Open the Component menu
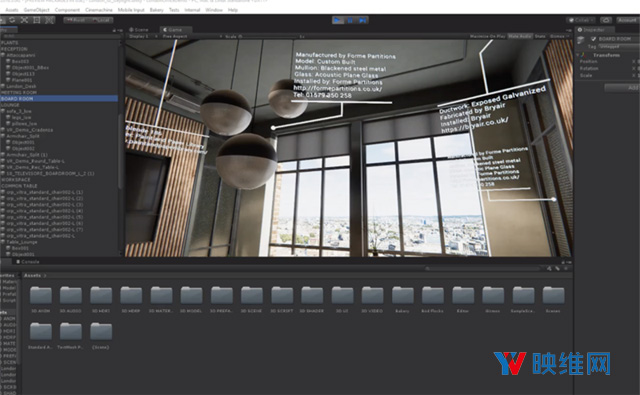640x395 pixels. [x=67, y=10]
